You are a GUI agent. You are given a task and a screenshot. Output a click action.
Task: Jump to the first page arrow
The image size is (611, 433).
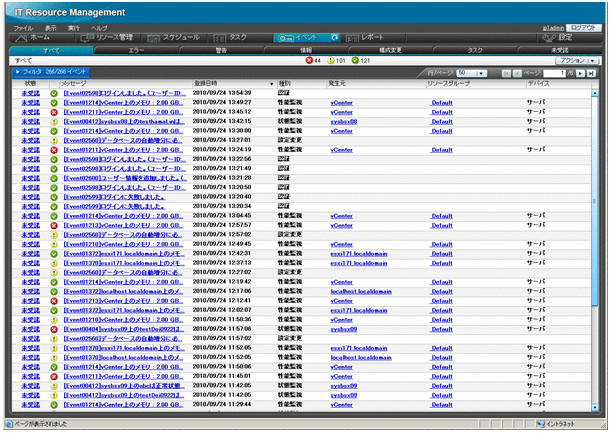coord(506,73)
